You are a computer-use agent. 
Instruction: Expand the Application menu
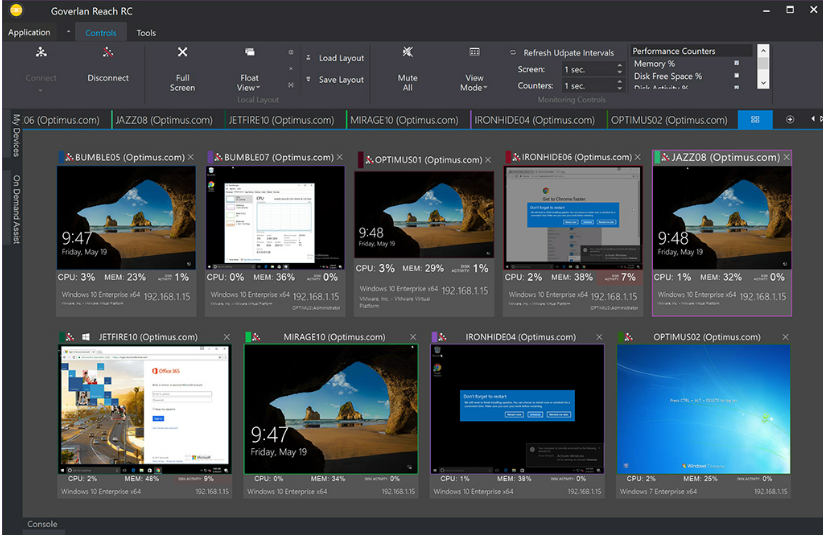click(30, 33)
